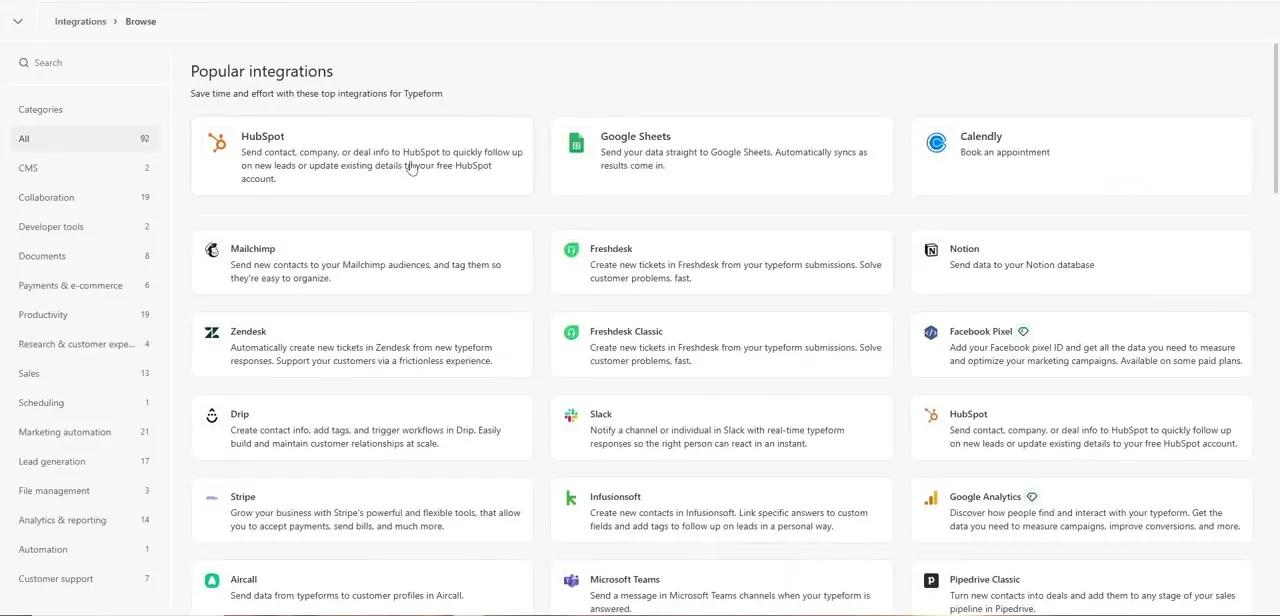1280x616 pixels.
Task: Click the Microsoft Teams icon
Action: click(571, 580)
